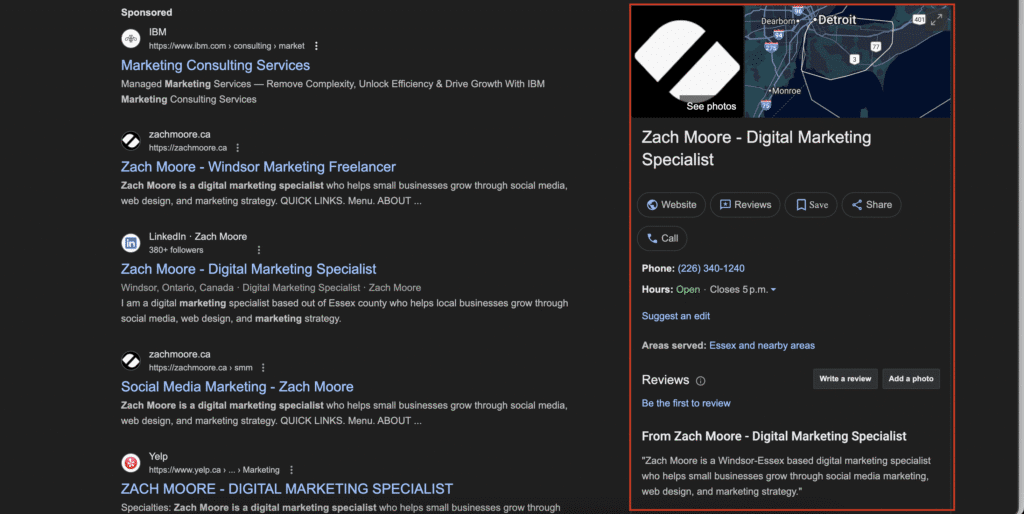Viewport: 1024px width, 514px height.
Task: Click the Reviews info icon
Action: pyautogui.click(x=700, y=381)
